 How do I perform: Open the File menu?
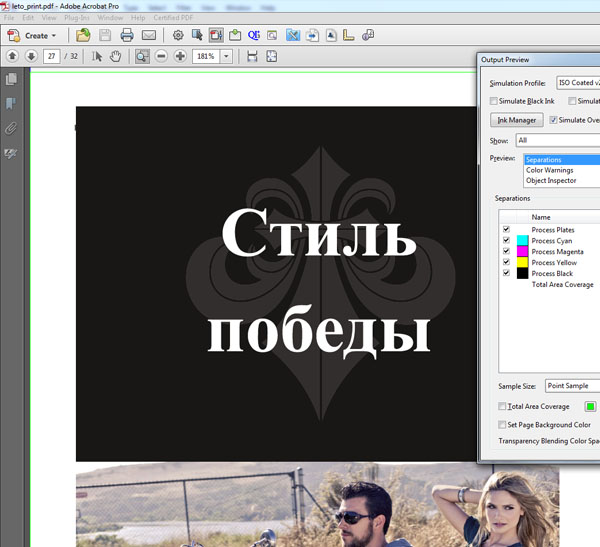[9, 18]
